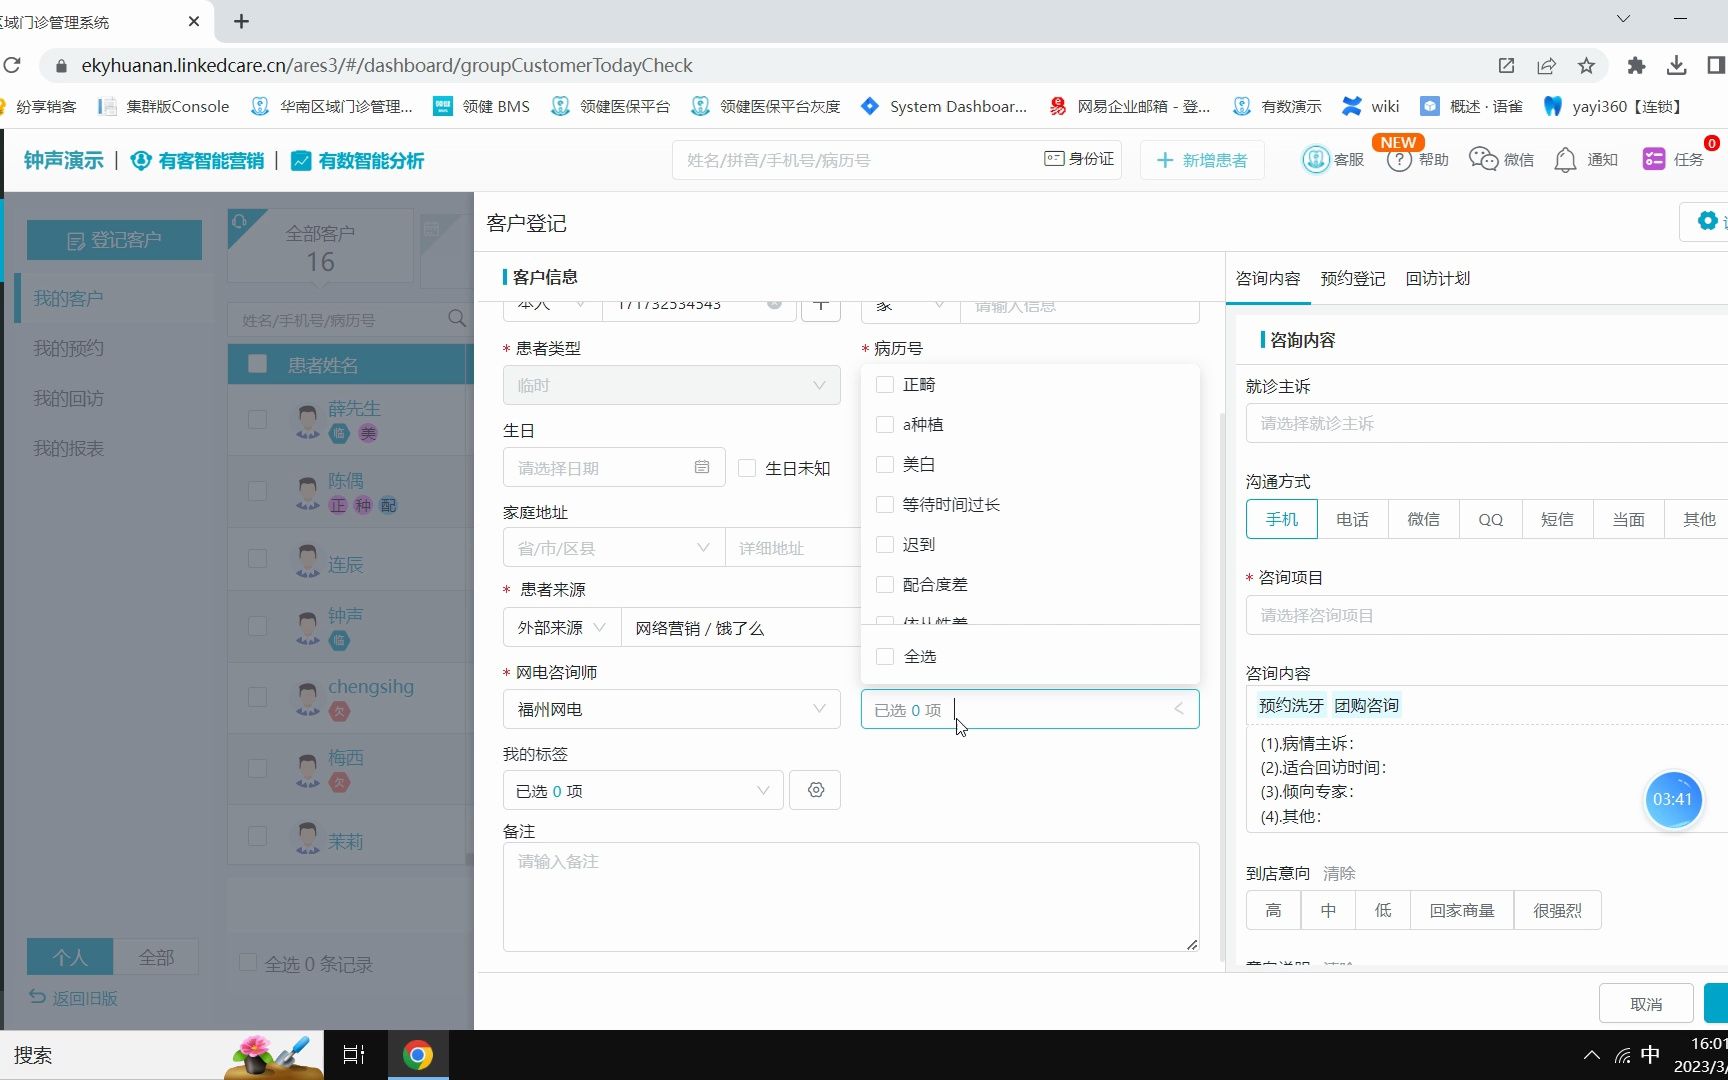
Task: Select 手机 as communication method
Action: pos(1281,519)
